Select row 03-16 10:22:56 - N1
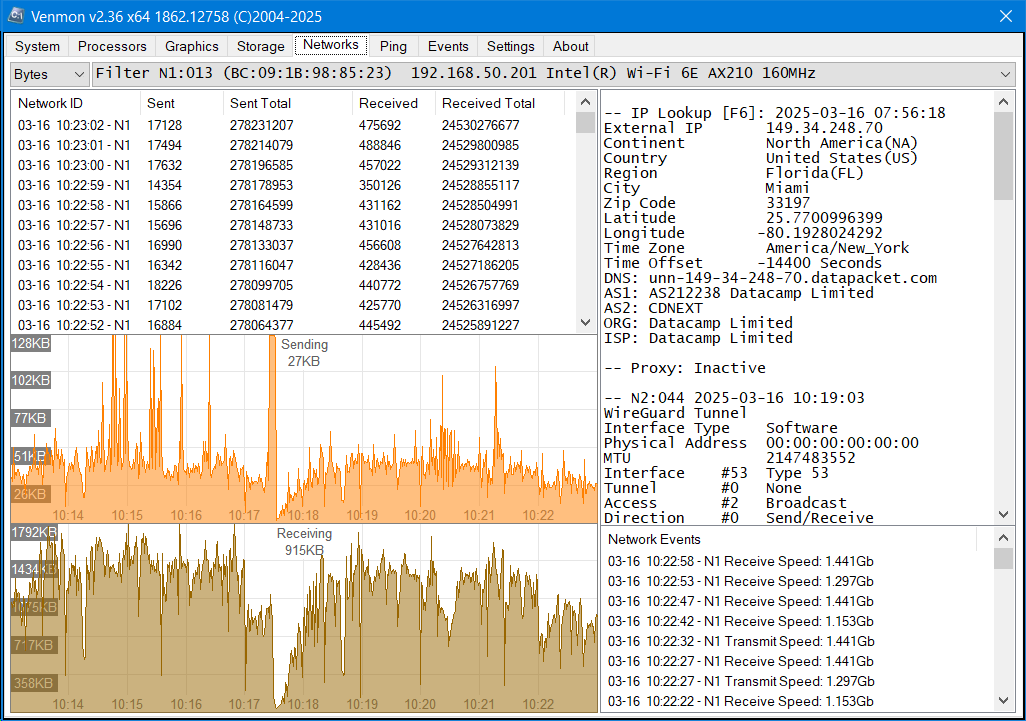Screen dimensions: 1026x721 [x=293, y=245]
